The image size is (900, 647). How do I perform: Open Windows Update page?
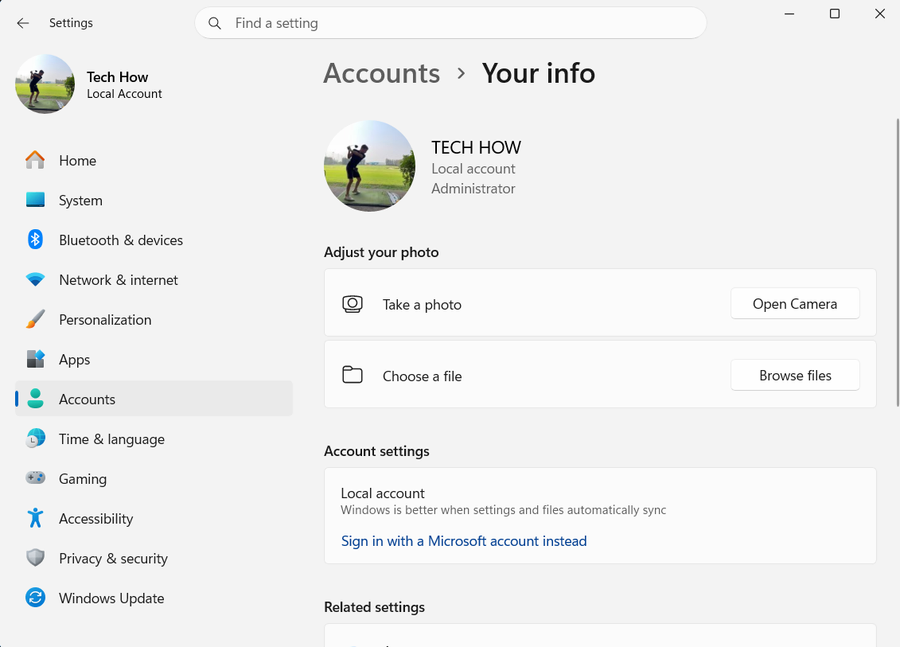[x=154, y=598]
